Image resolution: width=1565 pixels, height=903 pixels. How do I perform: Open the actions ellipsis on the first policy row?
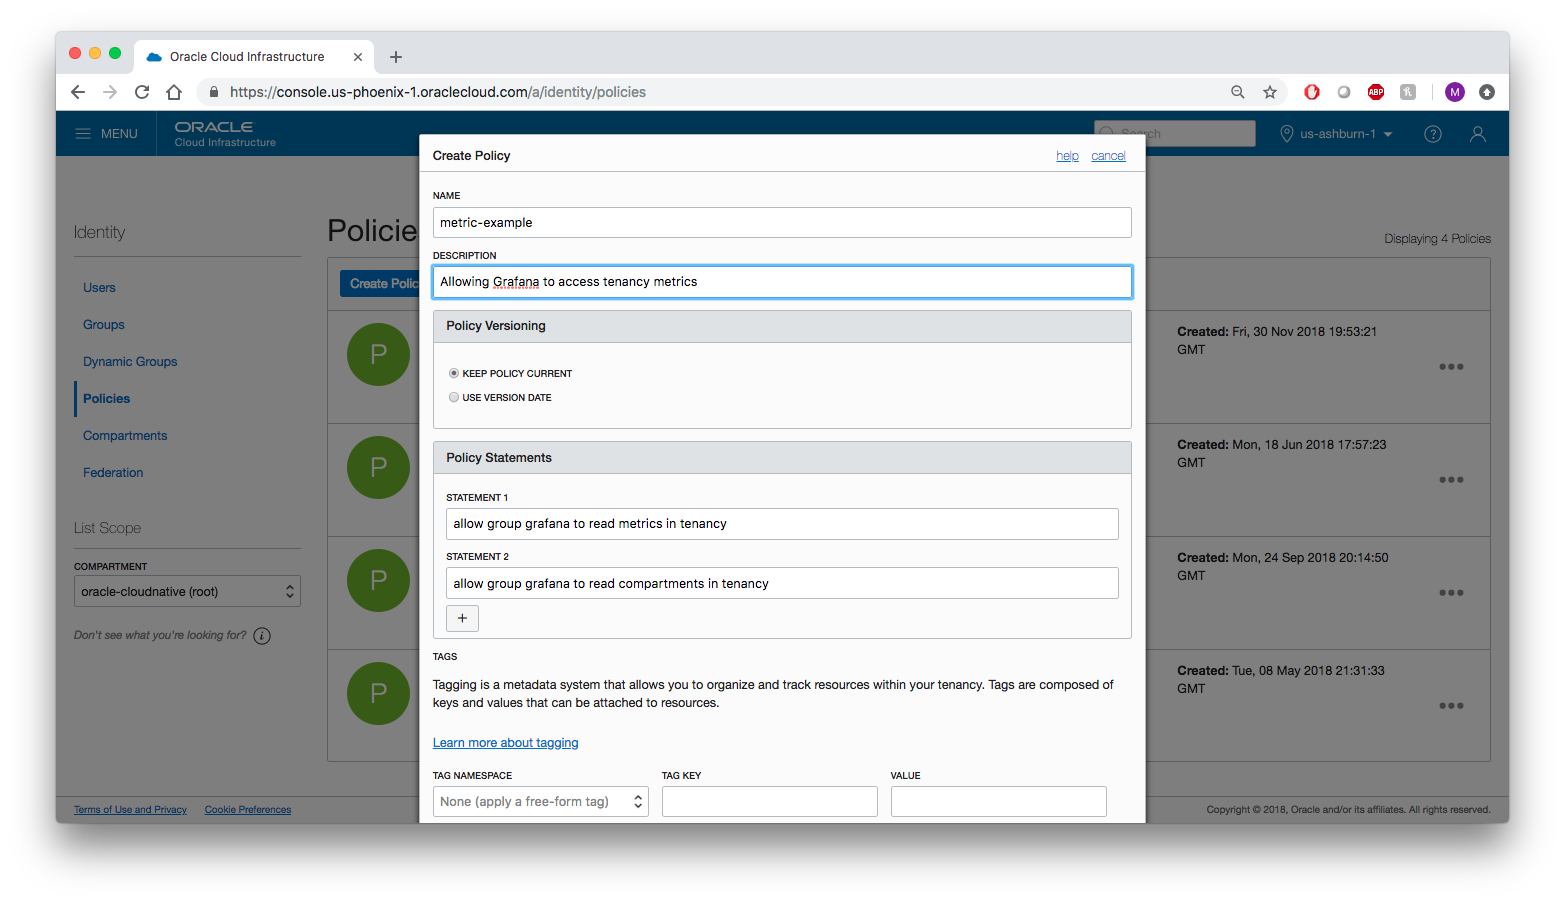(x=1450, y=367)
